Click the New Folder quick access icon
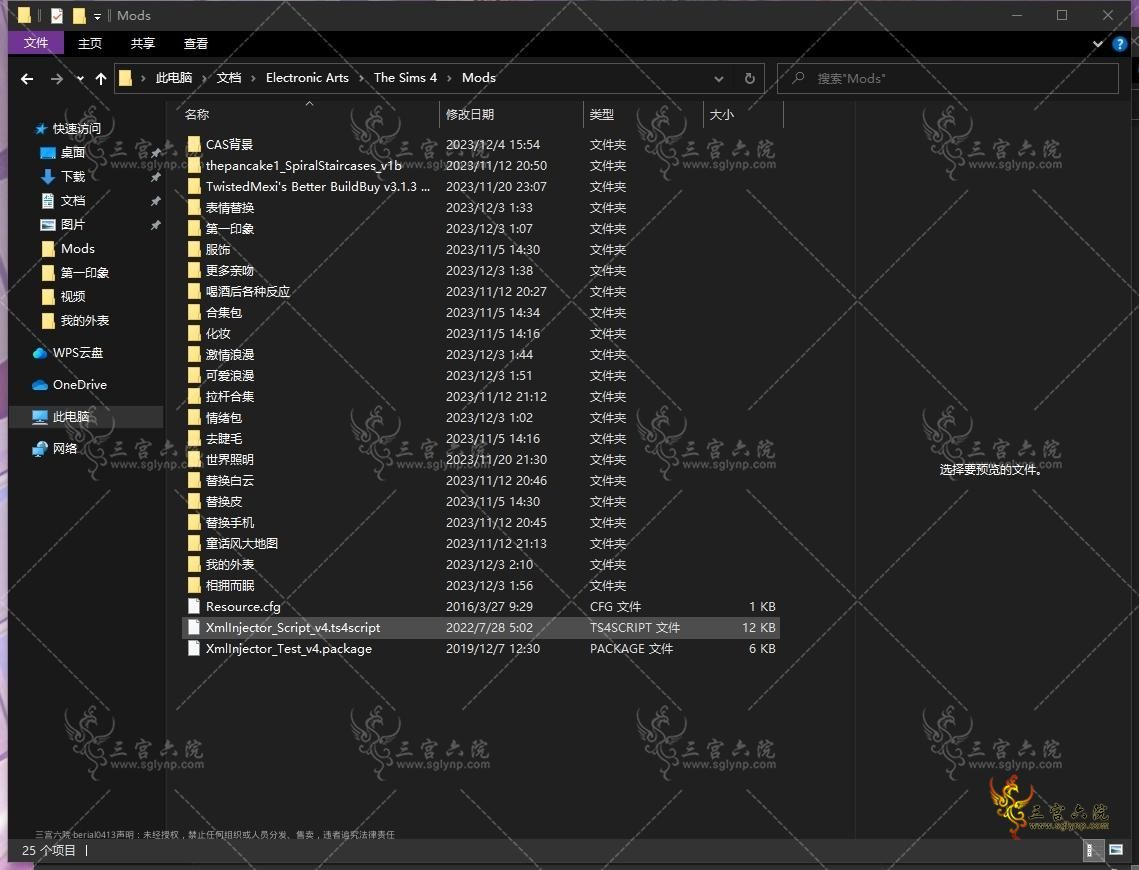This screenshot has height=870, width=1139. click(x=78, y=15)
